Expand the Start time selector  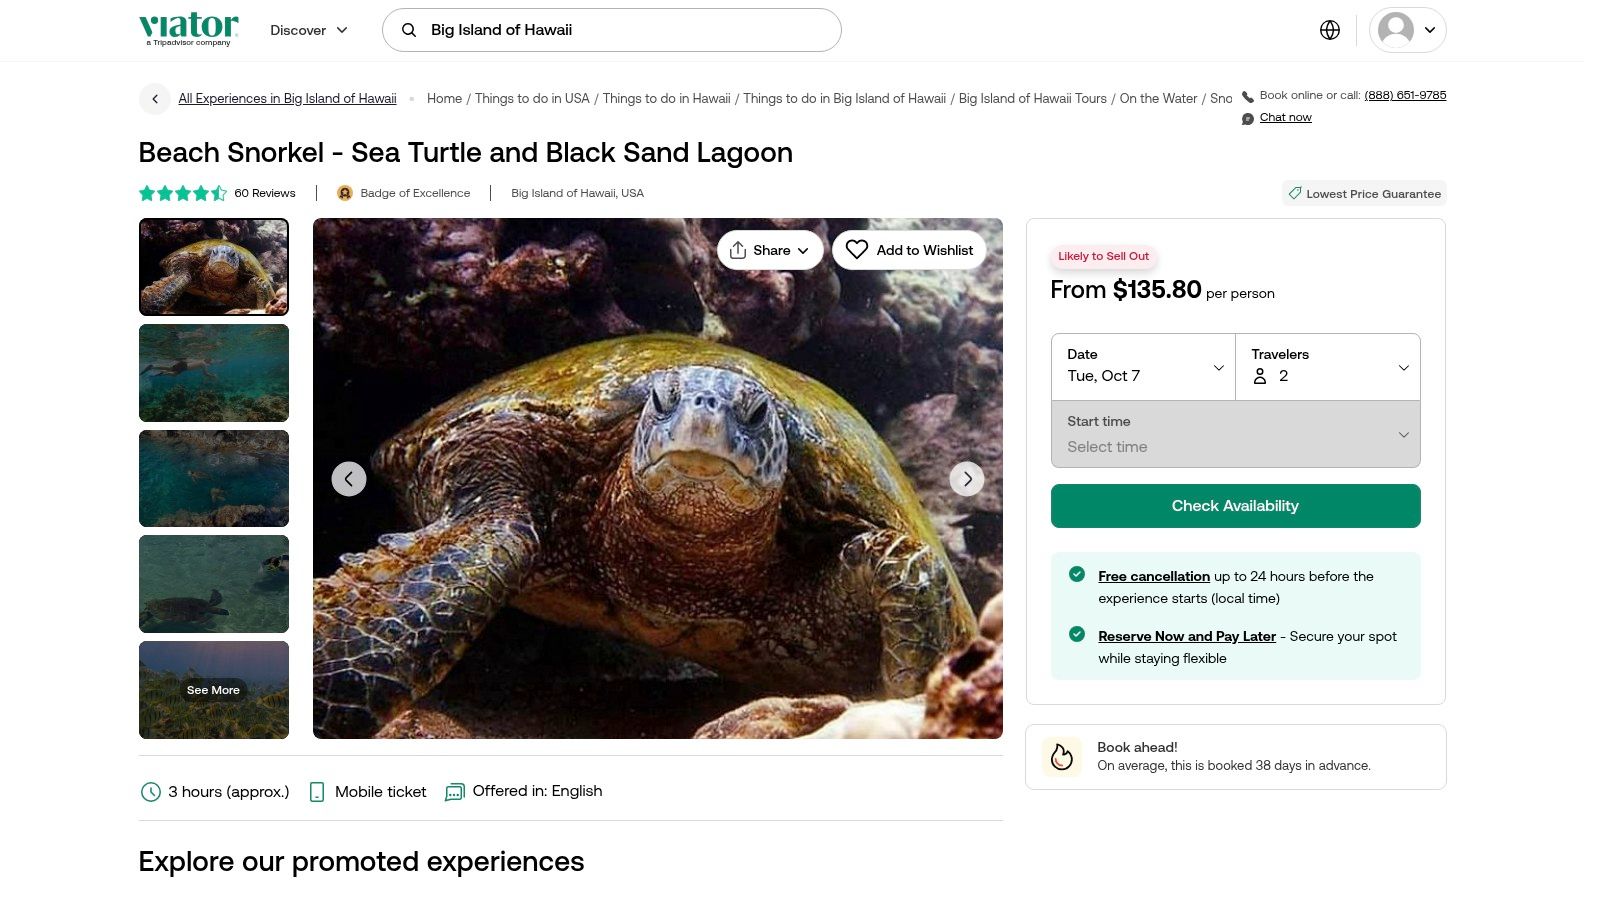click(x=1235, y=434)
